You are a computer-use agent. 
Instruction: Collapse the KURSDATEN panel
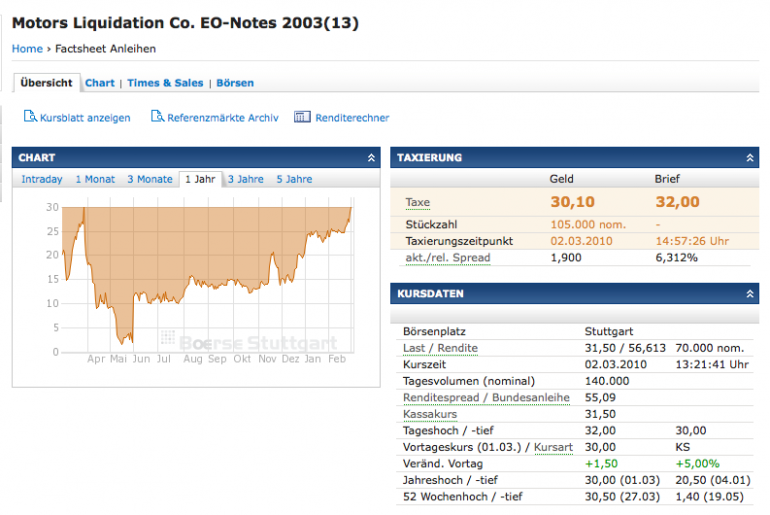coord(751,294)
